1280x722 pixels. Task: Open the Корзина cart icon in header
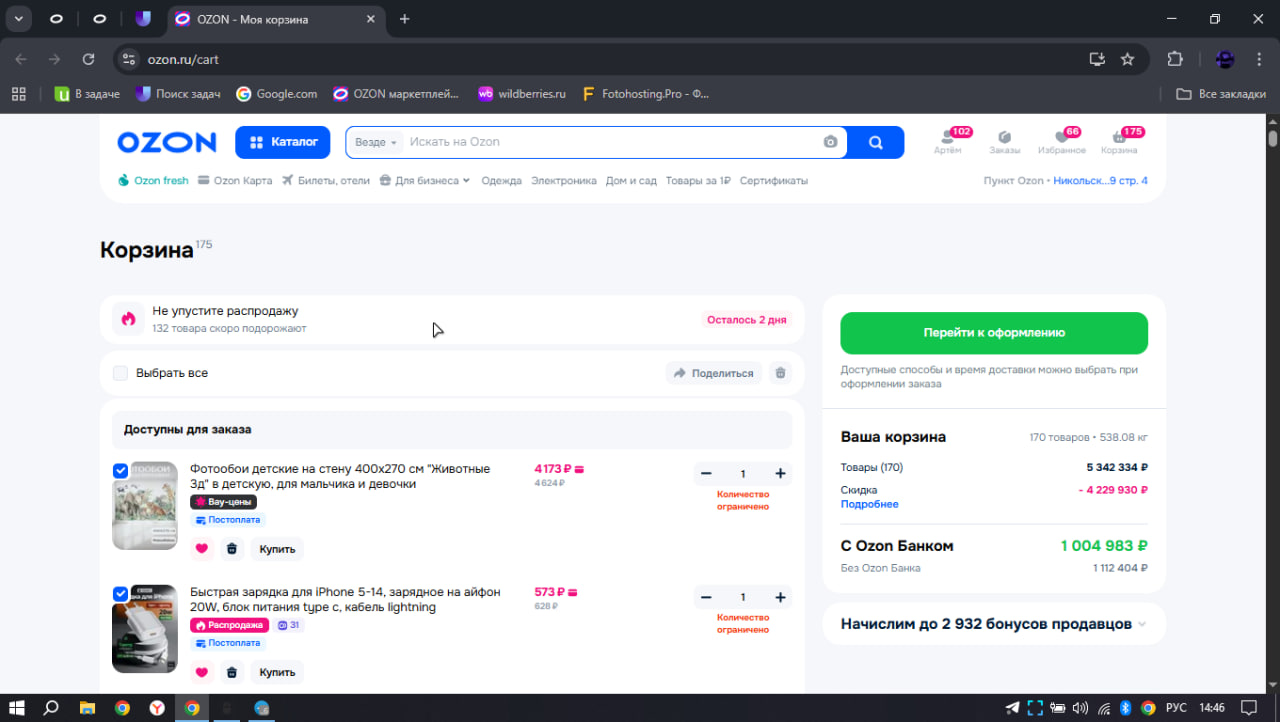[x=1119, y=141]
